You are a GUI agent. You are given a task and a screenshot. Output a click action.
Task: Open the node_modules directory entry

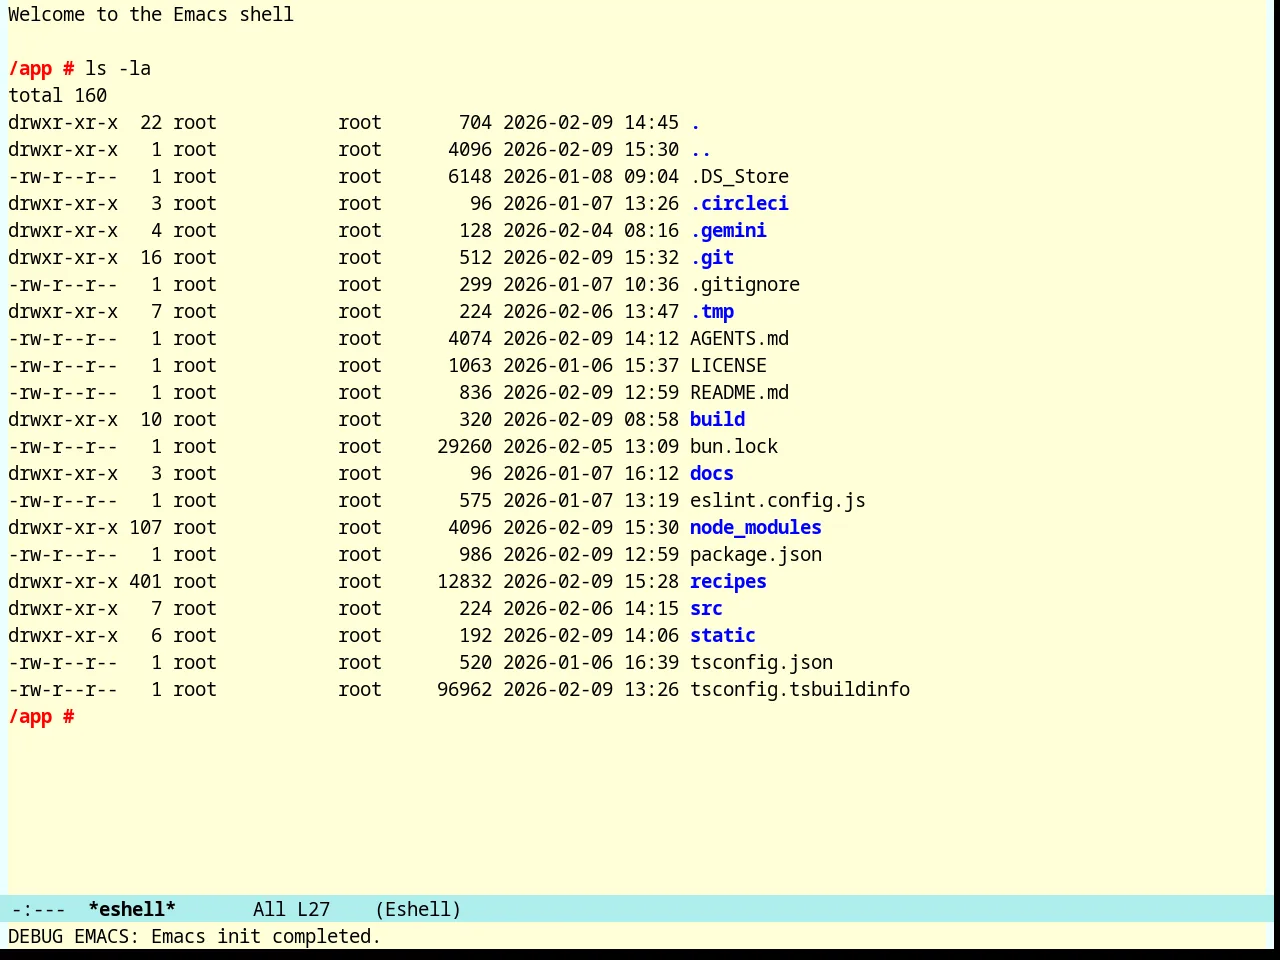(x=756, y=528)
